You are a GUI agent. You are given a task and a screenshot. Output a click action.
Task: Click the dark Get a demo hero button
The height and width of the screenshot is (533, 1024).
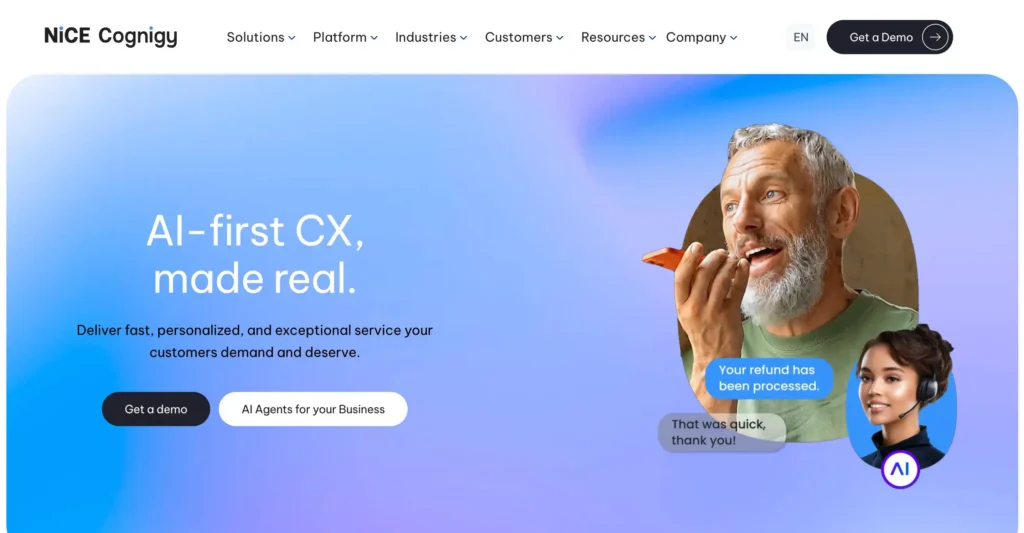[x=156, y=409]
